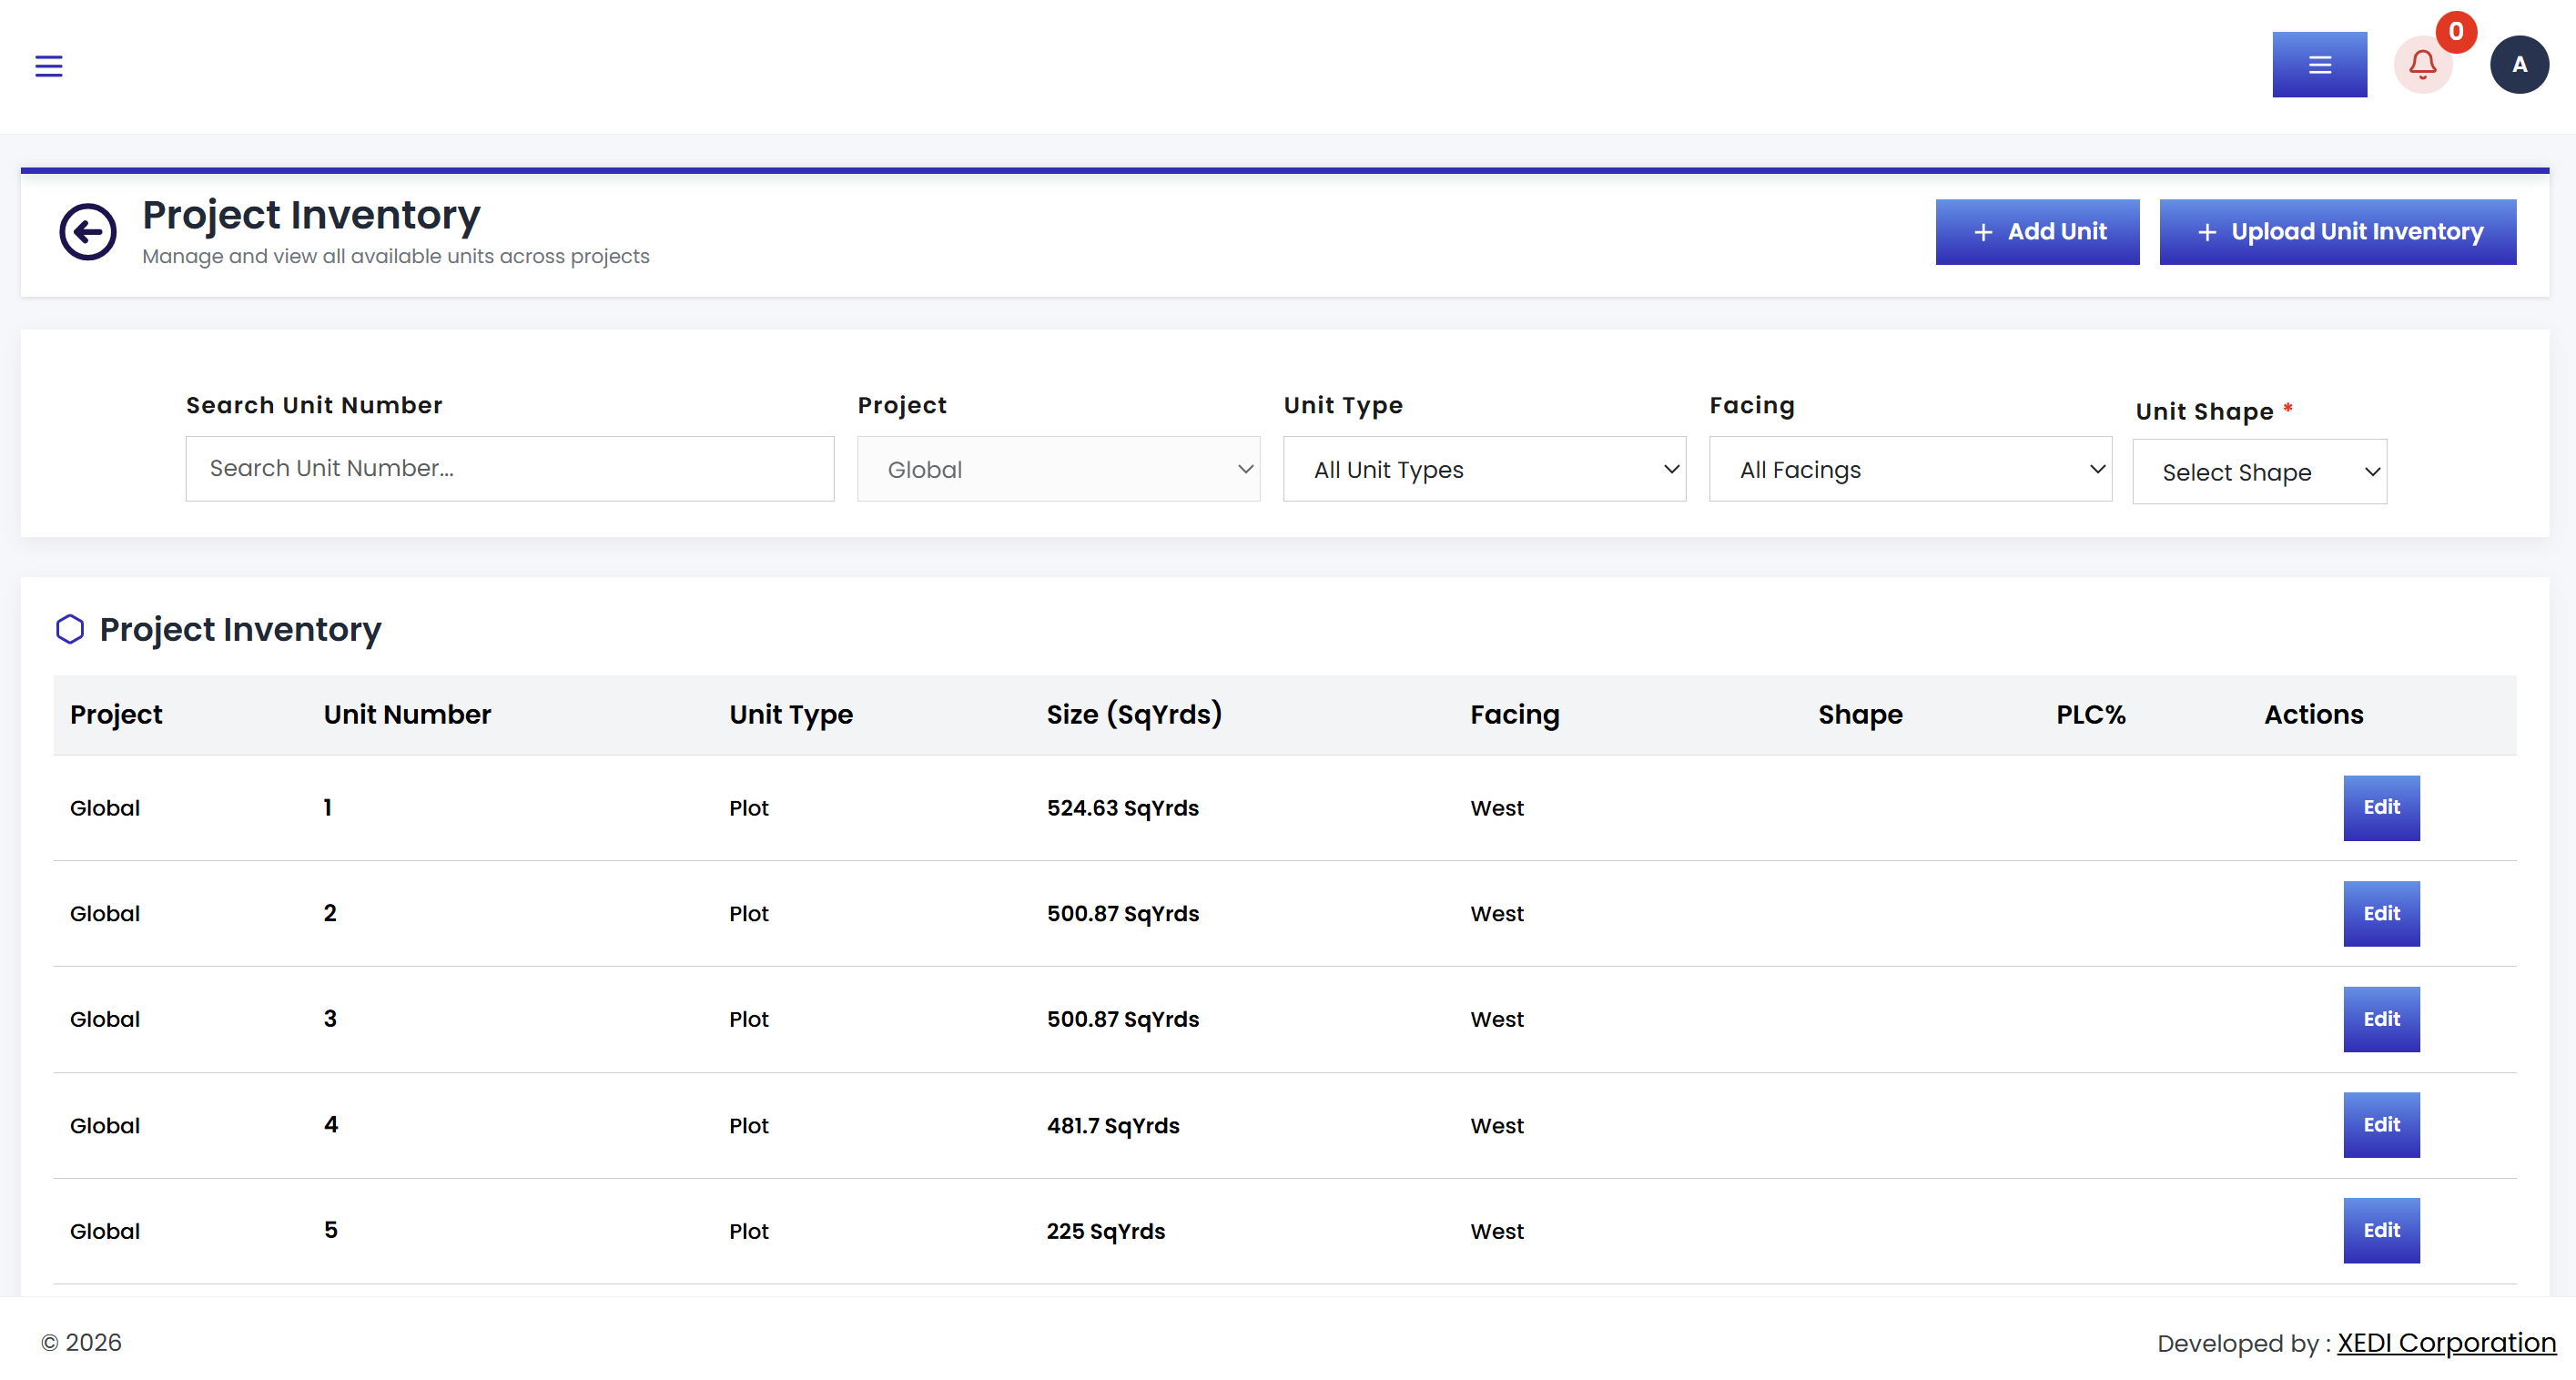This screenshot has height=1380, width=2576.
Task: Click the Facing column header
Action: click(x=1514, y=714)
